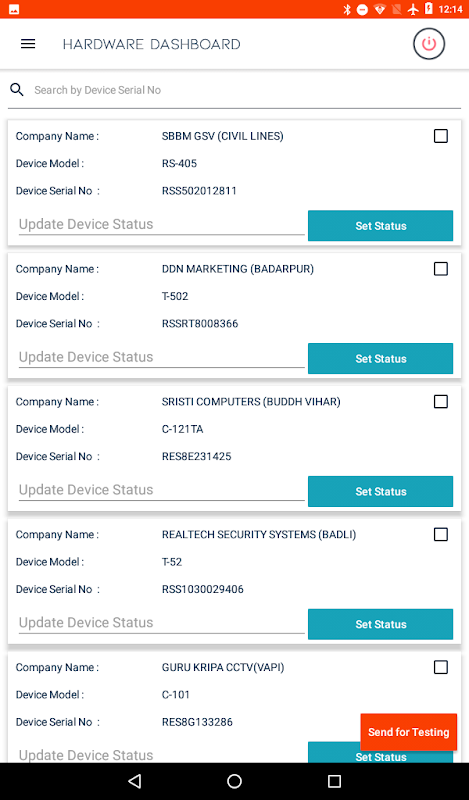
Task: Select the DDN MARKETING (BADARPUR) checkbox
Action: click(440, 269)
